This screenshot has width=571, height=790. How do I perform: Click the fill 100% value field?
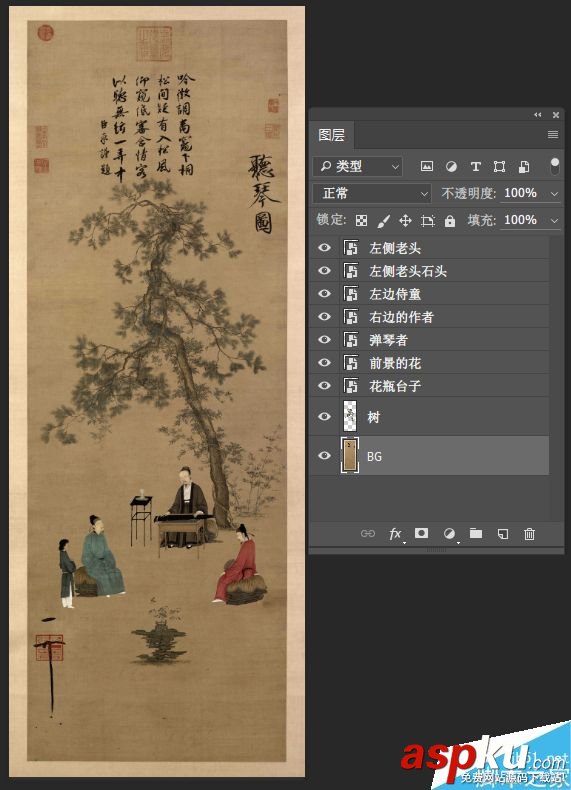(521, 220)
